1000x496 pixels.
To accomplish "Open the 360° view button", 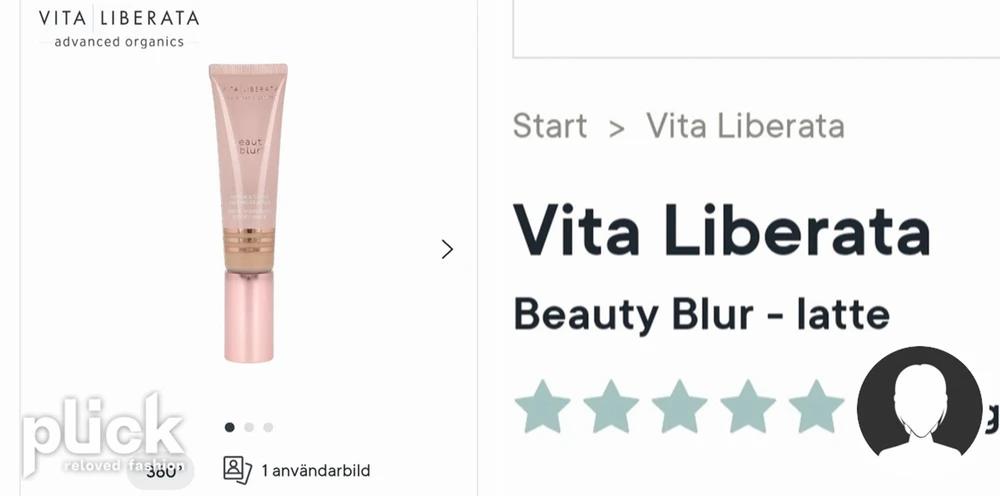I will (160, 472).
